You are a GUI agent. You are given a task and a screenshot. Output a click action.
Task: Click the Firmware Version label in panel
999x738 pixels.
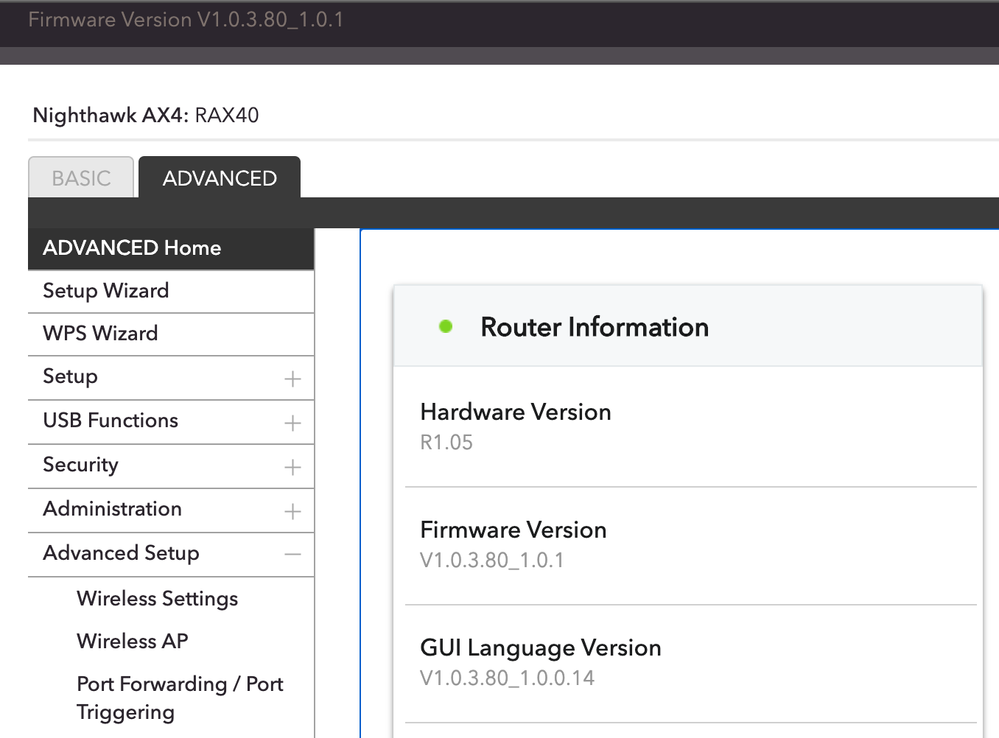(x=513, y=530)
